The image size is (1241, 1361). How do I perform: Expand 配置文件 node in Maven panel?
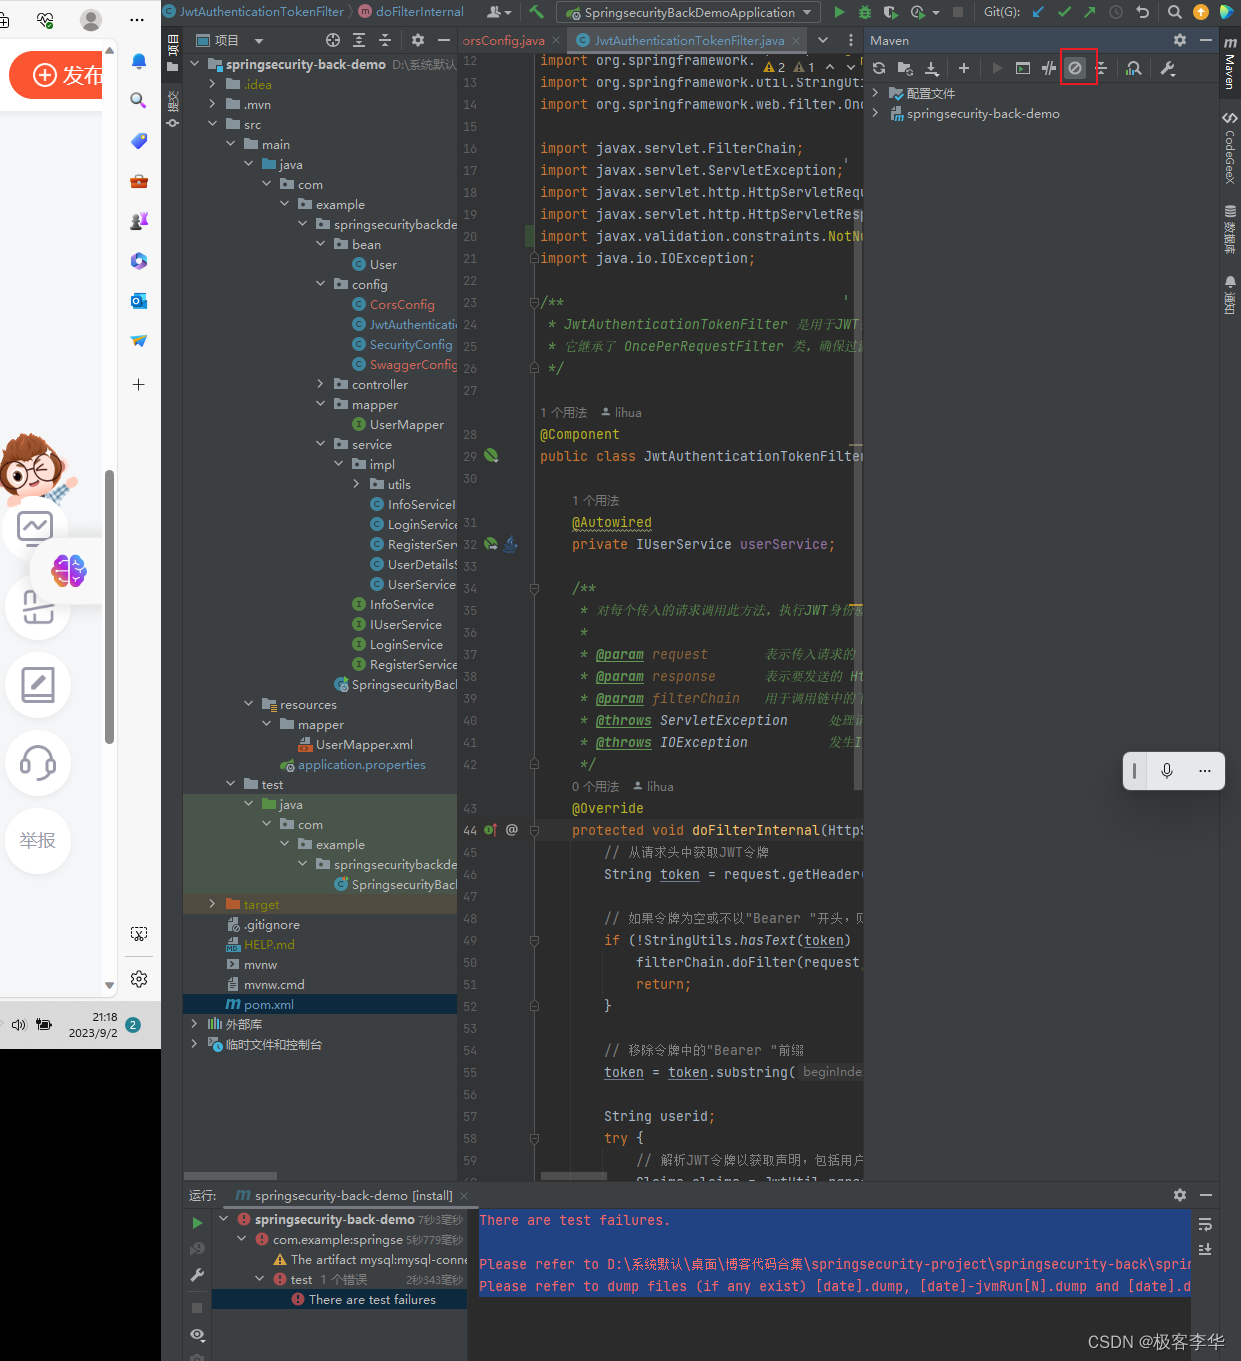coord(875,93)
